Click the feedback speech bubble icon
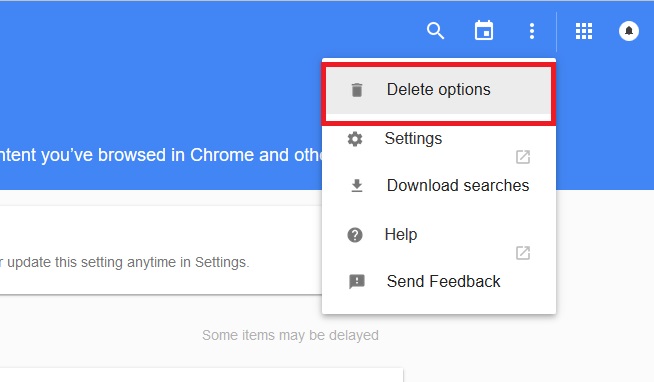 357,281
